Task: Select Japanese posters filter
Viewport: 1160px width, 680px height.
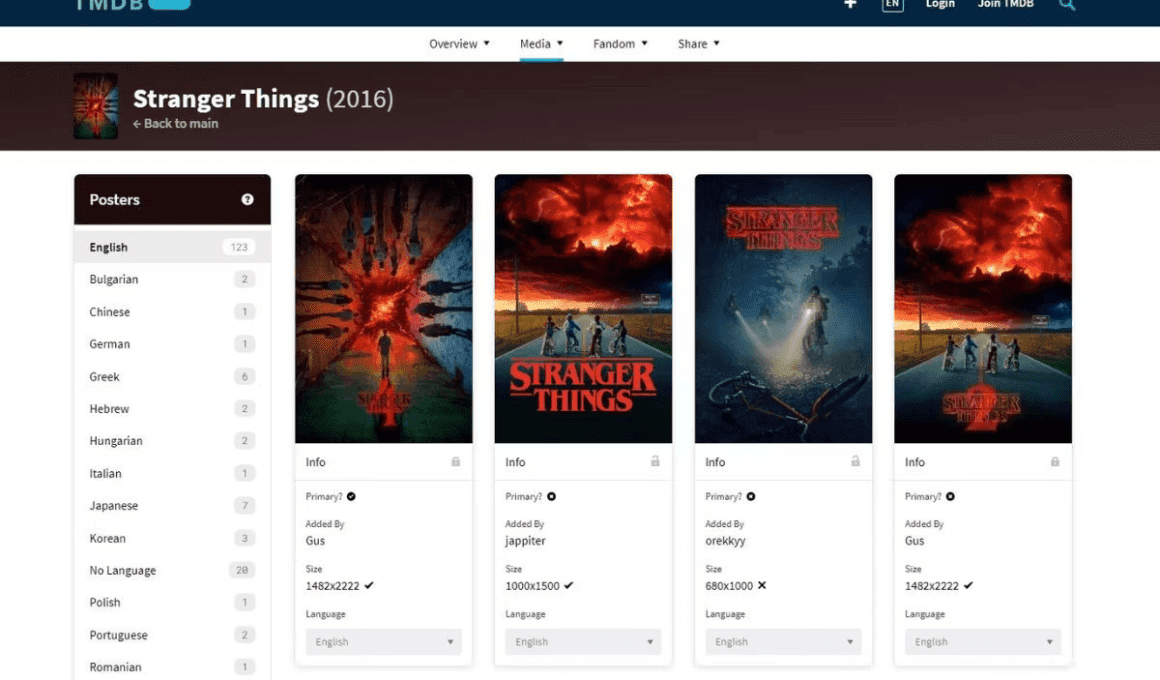Action: click(172, 505)
